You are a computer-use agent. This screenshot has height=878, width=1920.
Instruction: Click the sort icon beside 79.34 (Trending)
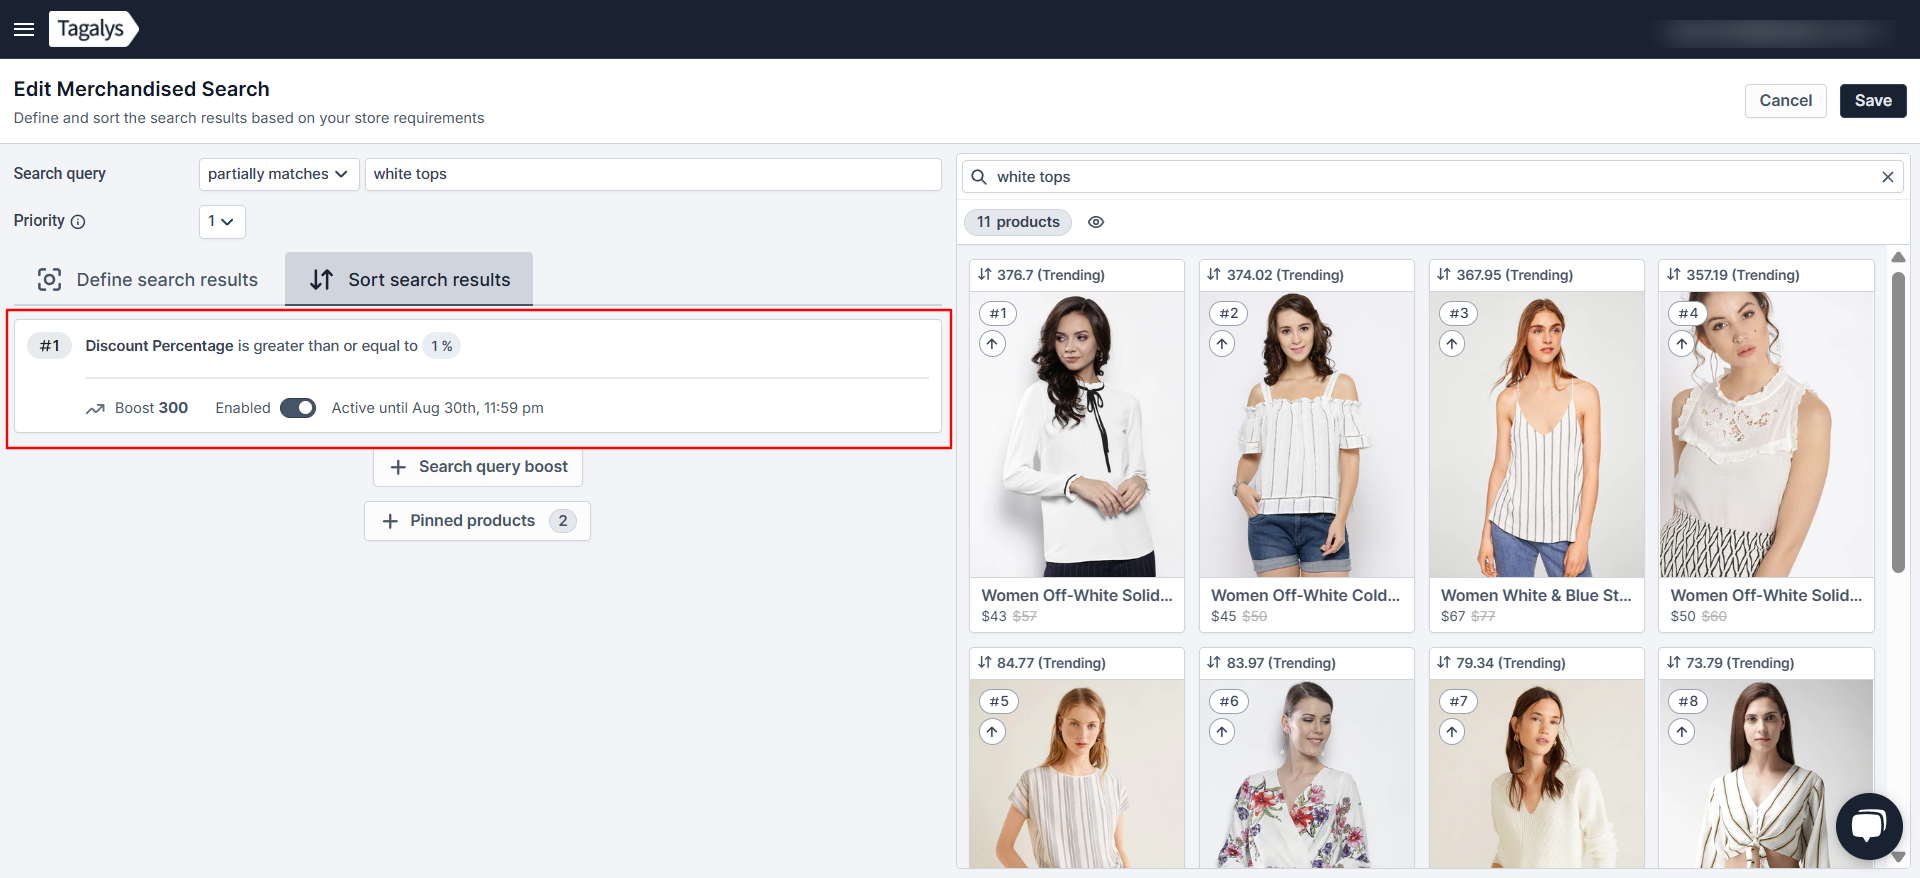coord(1444,663)
